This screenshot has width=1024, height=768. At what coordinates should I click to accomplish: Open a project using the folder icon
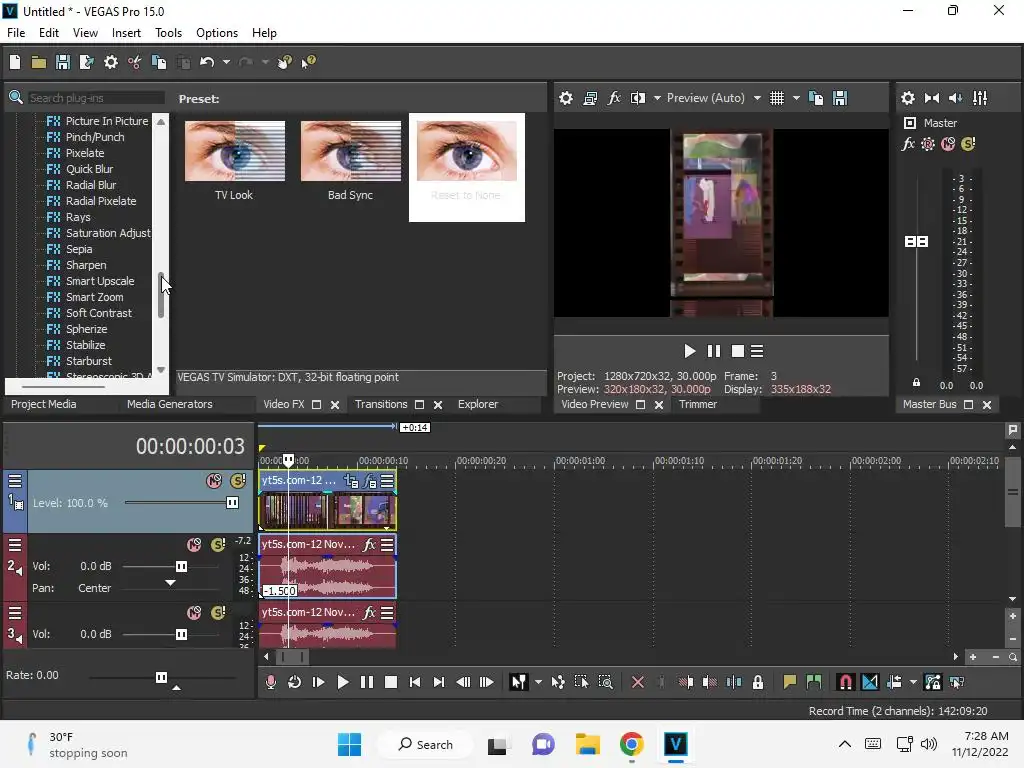[39, 62]
